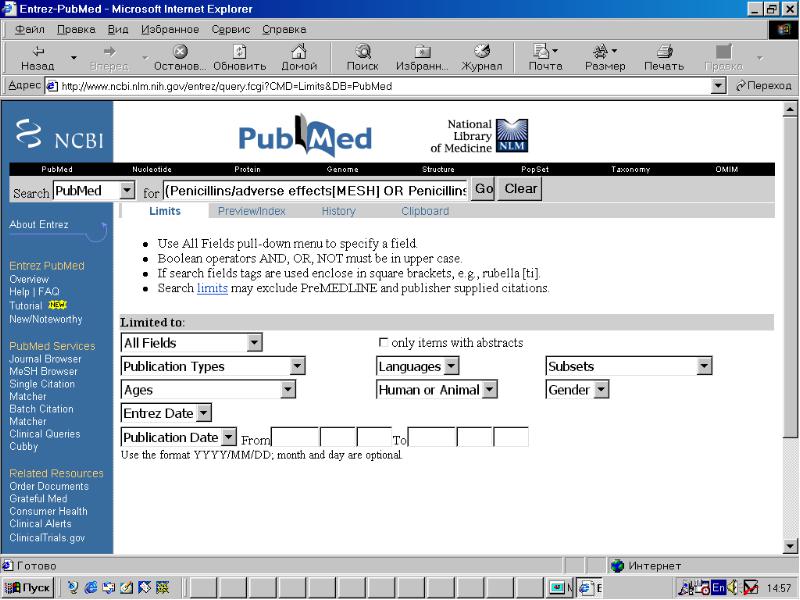The width and height of the screenshot is (800, 600).
Task: Open the Ages dropdown
Action: coord(208,390)
